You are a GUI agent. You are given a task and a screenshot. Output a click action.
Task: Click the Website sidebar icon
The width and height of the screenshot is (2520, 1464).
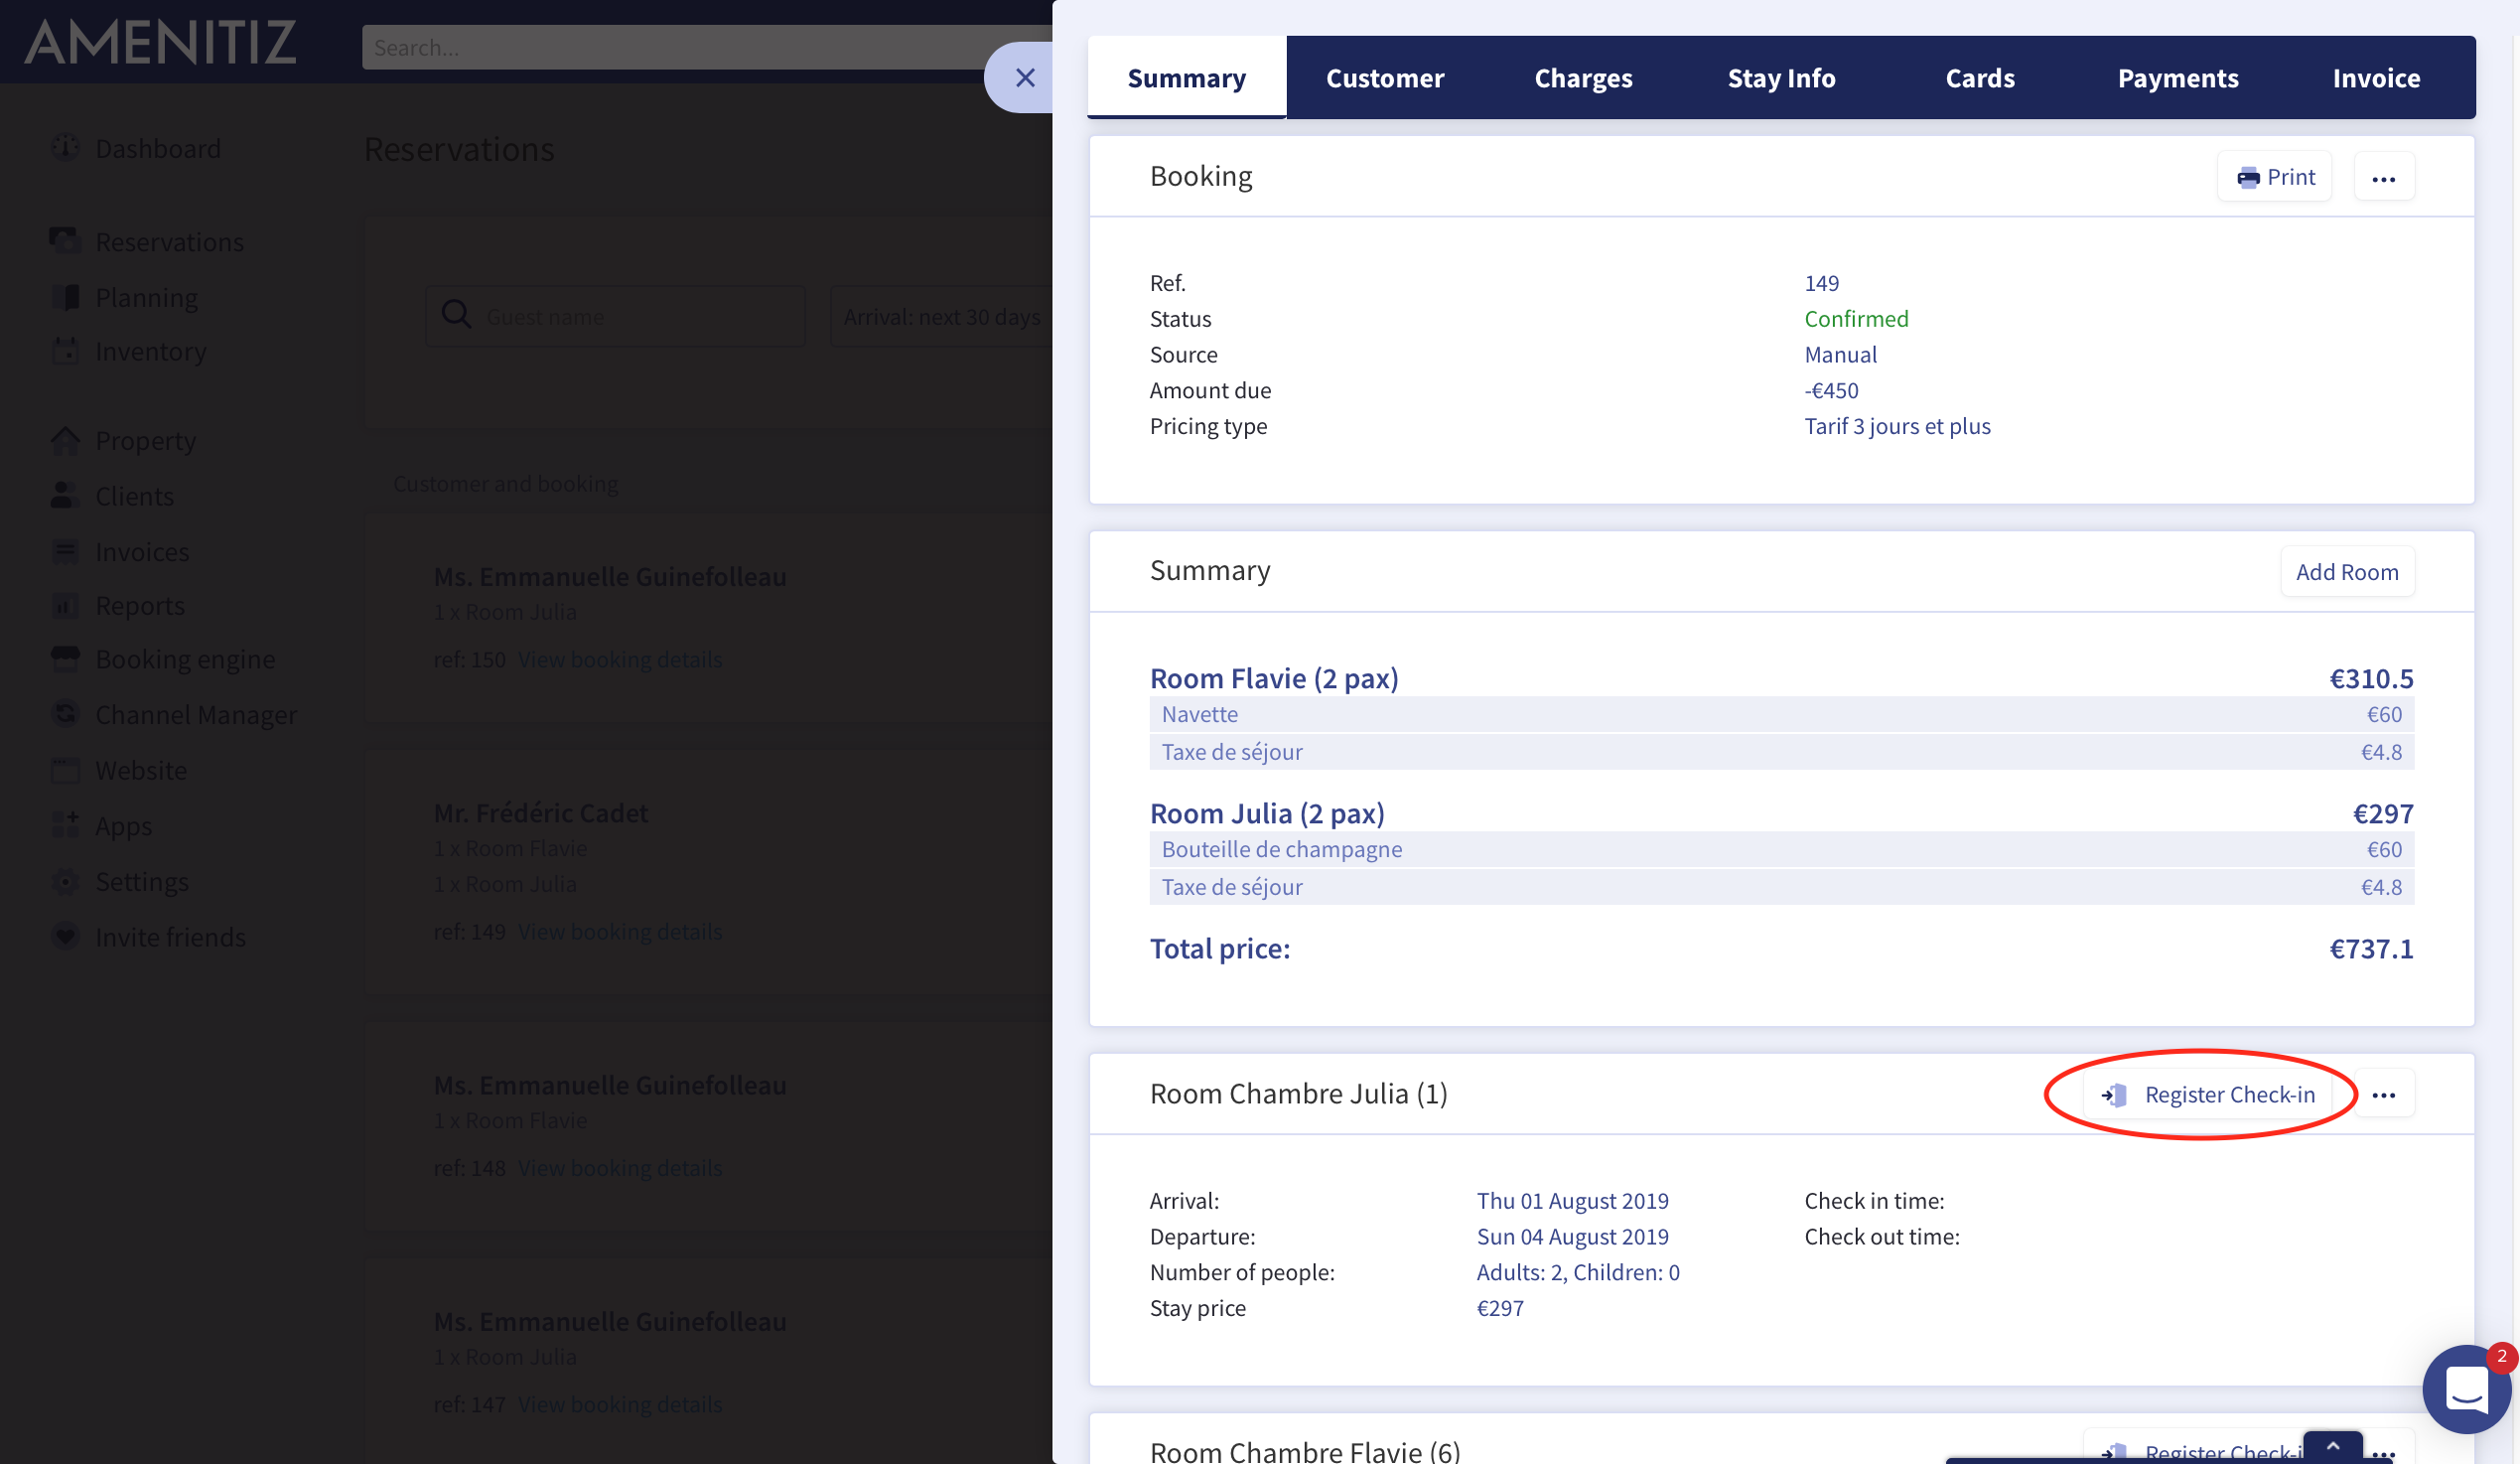point(65,770)
